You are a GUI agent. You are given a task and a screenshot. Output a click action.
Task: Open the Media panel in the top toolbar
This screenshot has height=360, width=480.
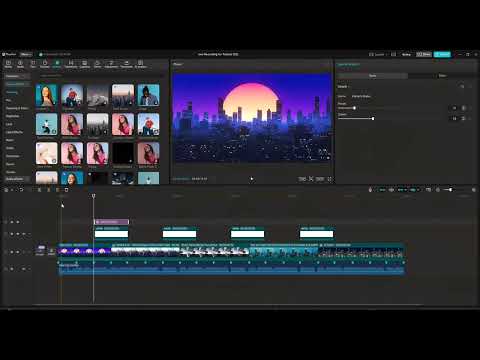pos(8,64)
